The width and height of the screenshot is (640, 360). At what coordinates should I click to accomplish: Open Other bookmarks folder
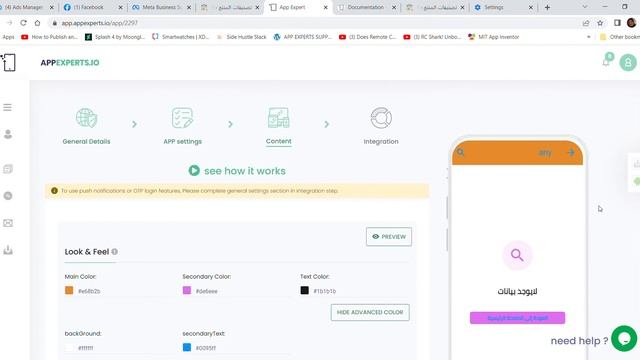pos(620,37)
